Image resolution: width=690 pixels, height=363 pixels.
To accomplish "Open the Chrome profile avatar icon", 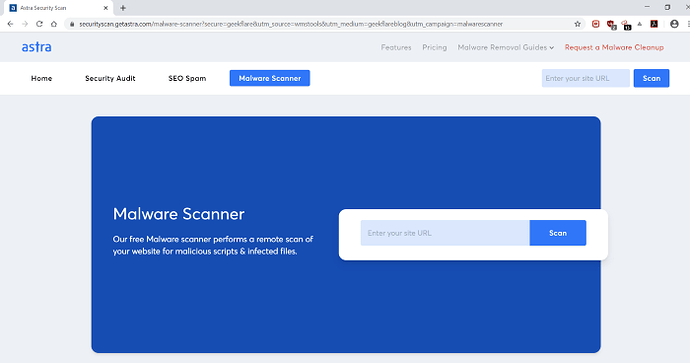I will pos(674,24).
